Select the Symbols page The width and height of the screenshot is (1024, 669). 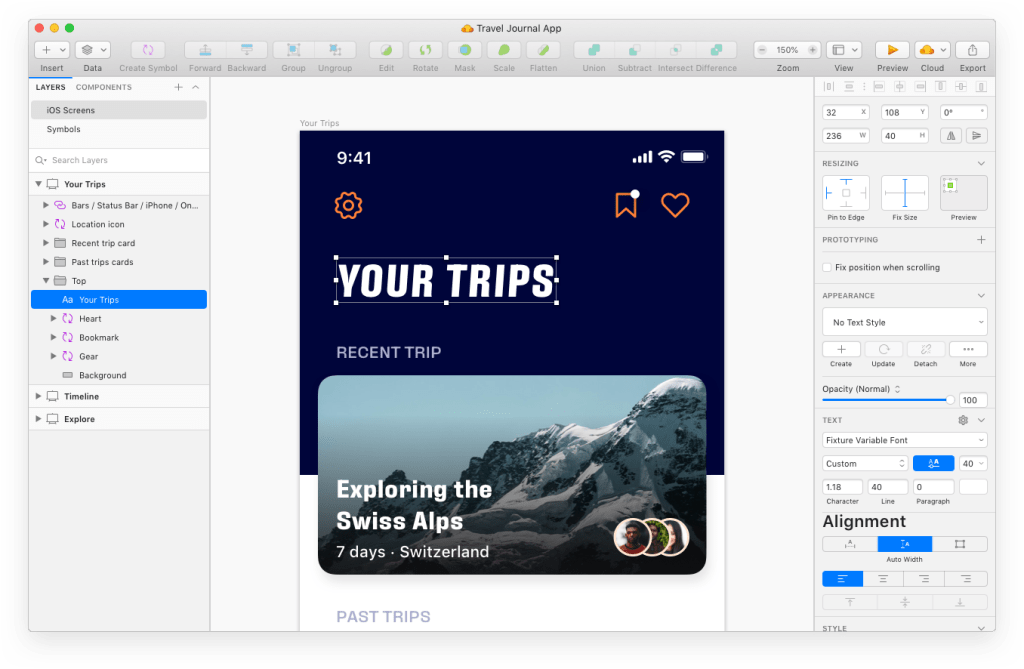point(63,129)
